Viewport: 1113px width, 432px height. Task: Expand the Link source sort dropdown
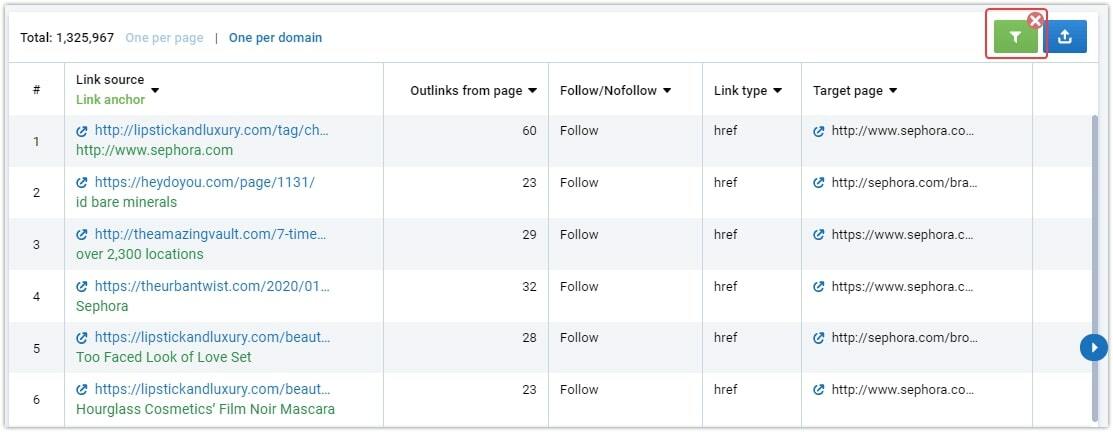pyautogui.click(x=155, y=90)
